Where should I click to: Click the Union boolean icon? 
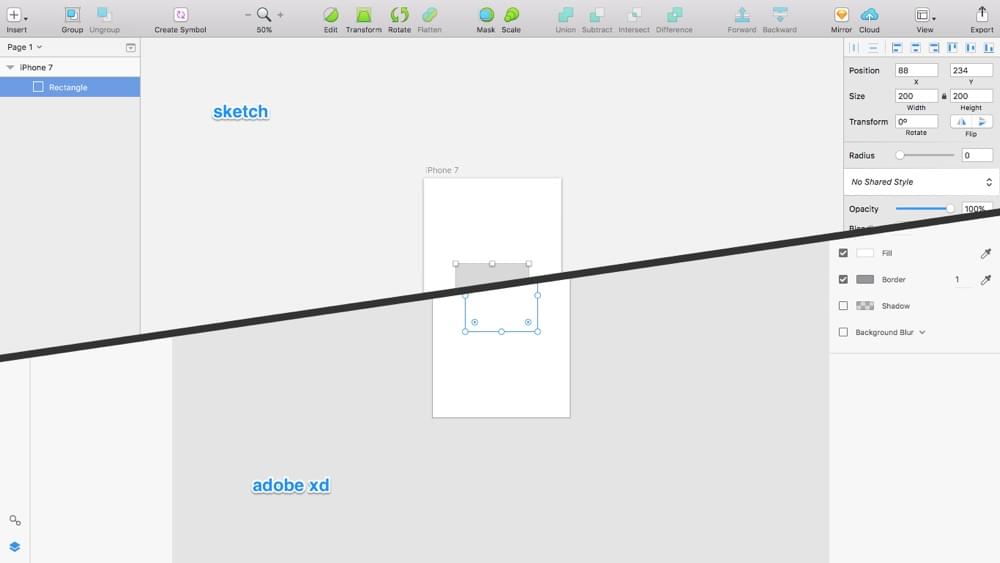click(x=565, y=15)
